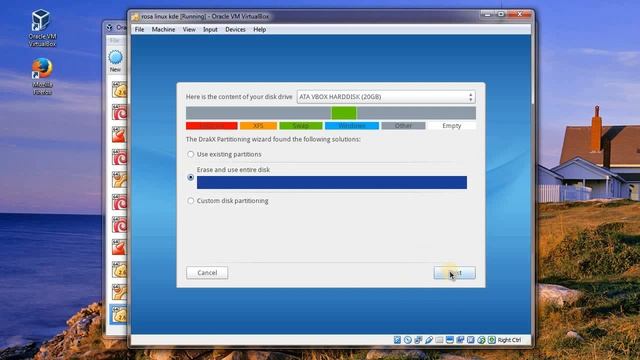Click the USB devices indicator in status bar
Image resolution: width=640 pixels, height=360 pixels.
(x=429, y=340)
